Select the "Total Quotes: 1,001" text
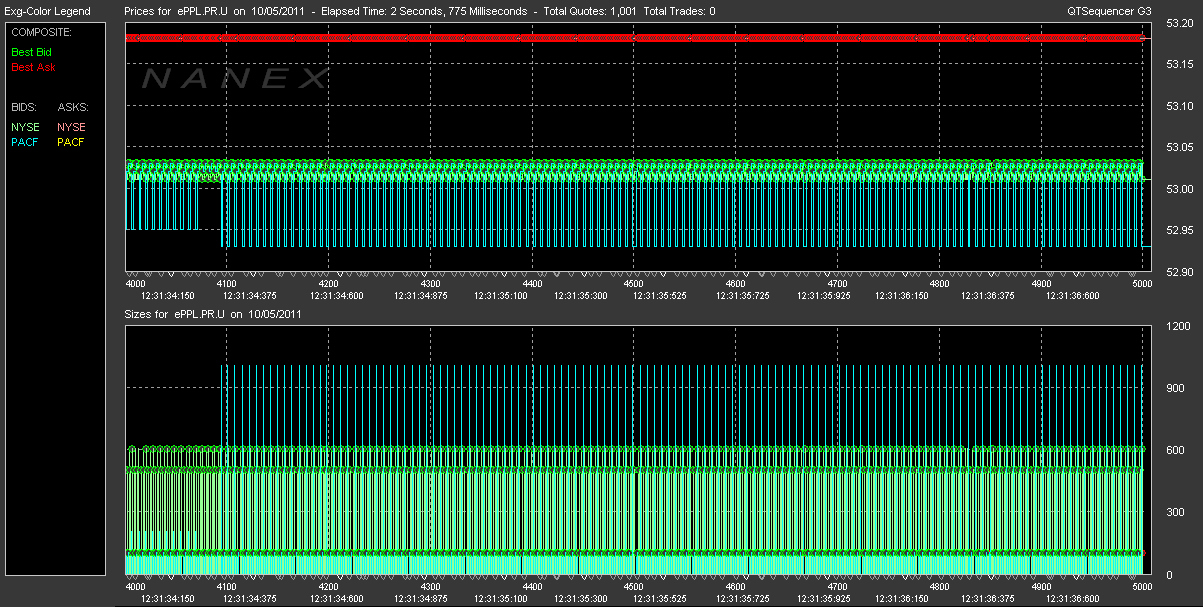Screen dimensions: 1203x607 coord(589,12)
